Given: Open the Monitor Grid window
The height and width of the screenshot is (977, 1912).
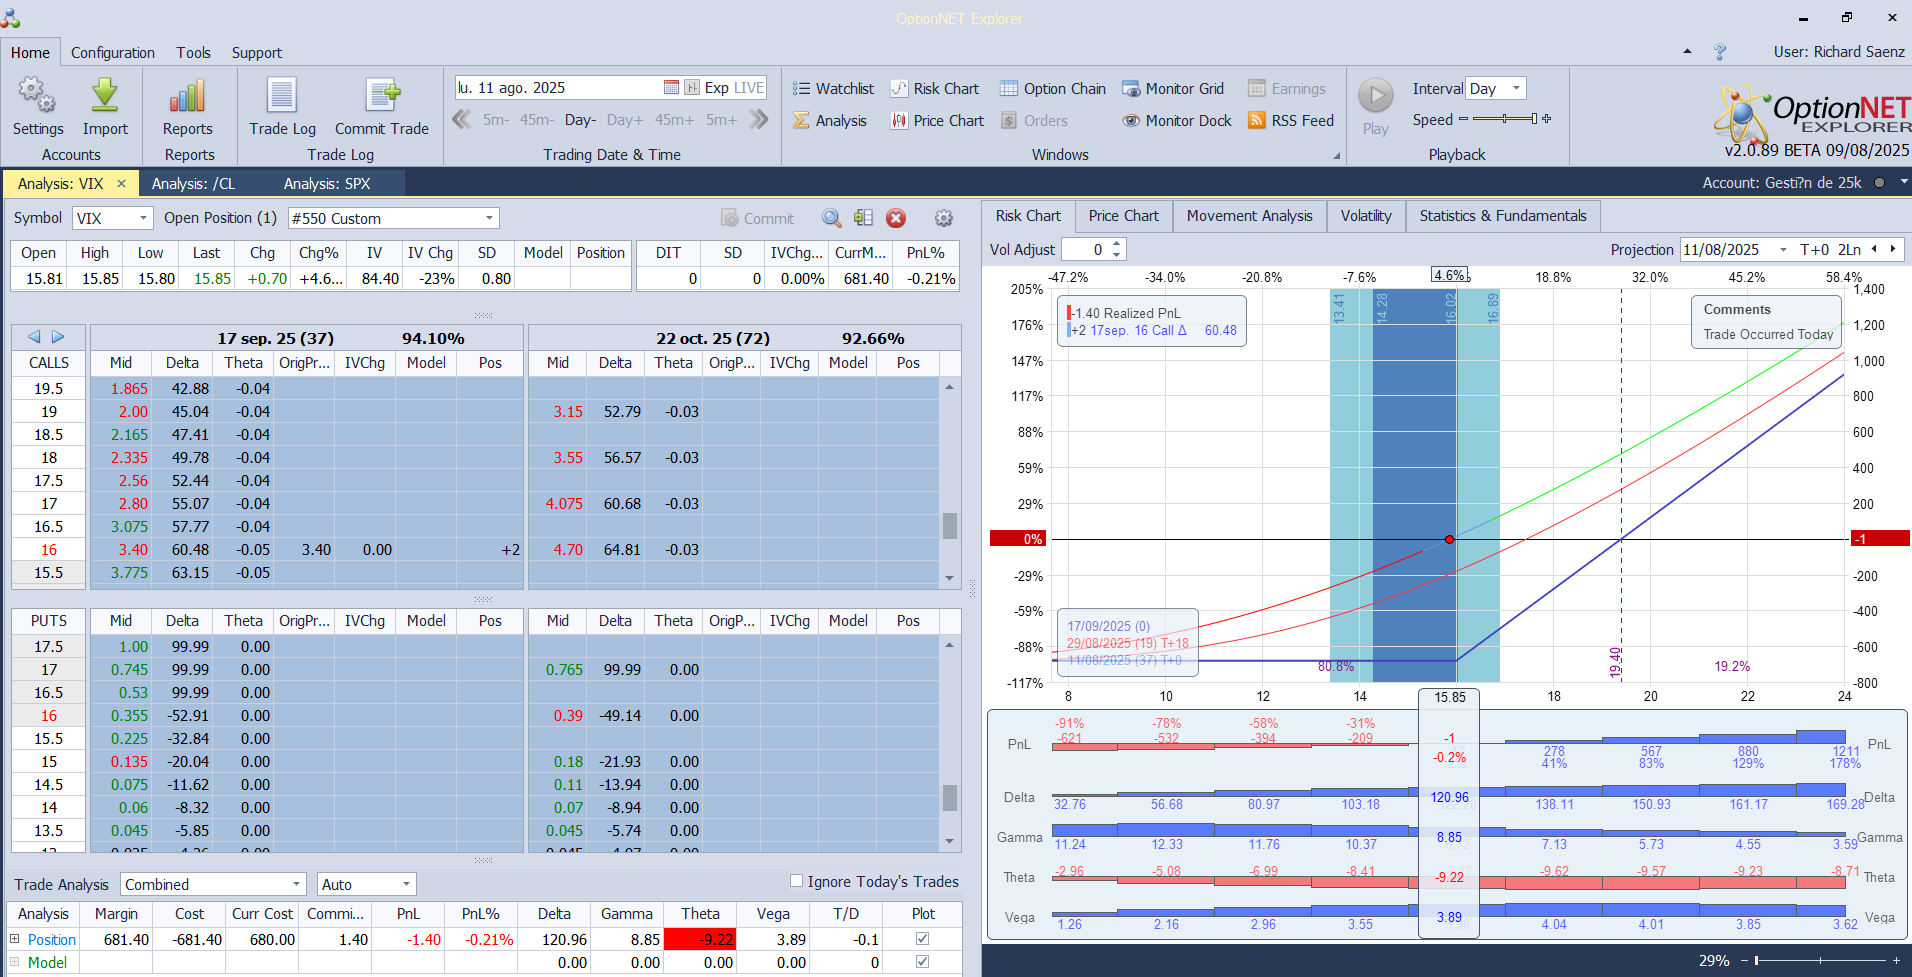Looking at the screenshot, I should (1173, 89).
